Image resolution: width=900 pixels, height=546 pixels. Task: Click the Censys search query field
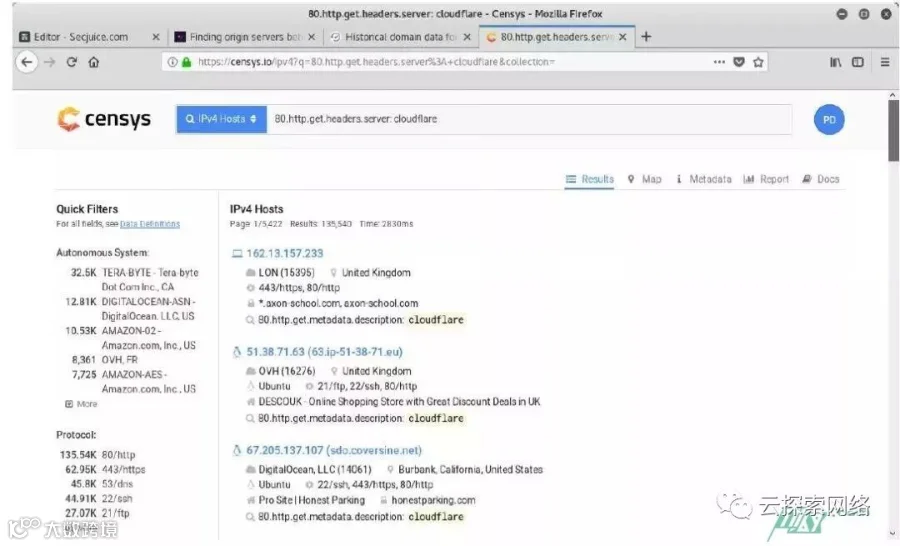click(x=529, y=119)
